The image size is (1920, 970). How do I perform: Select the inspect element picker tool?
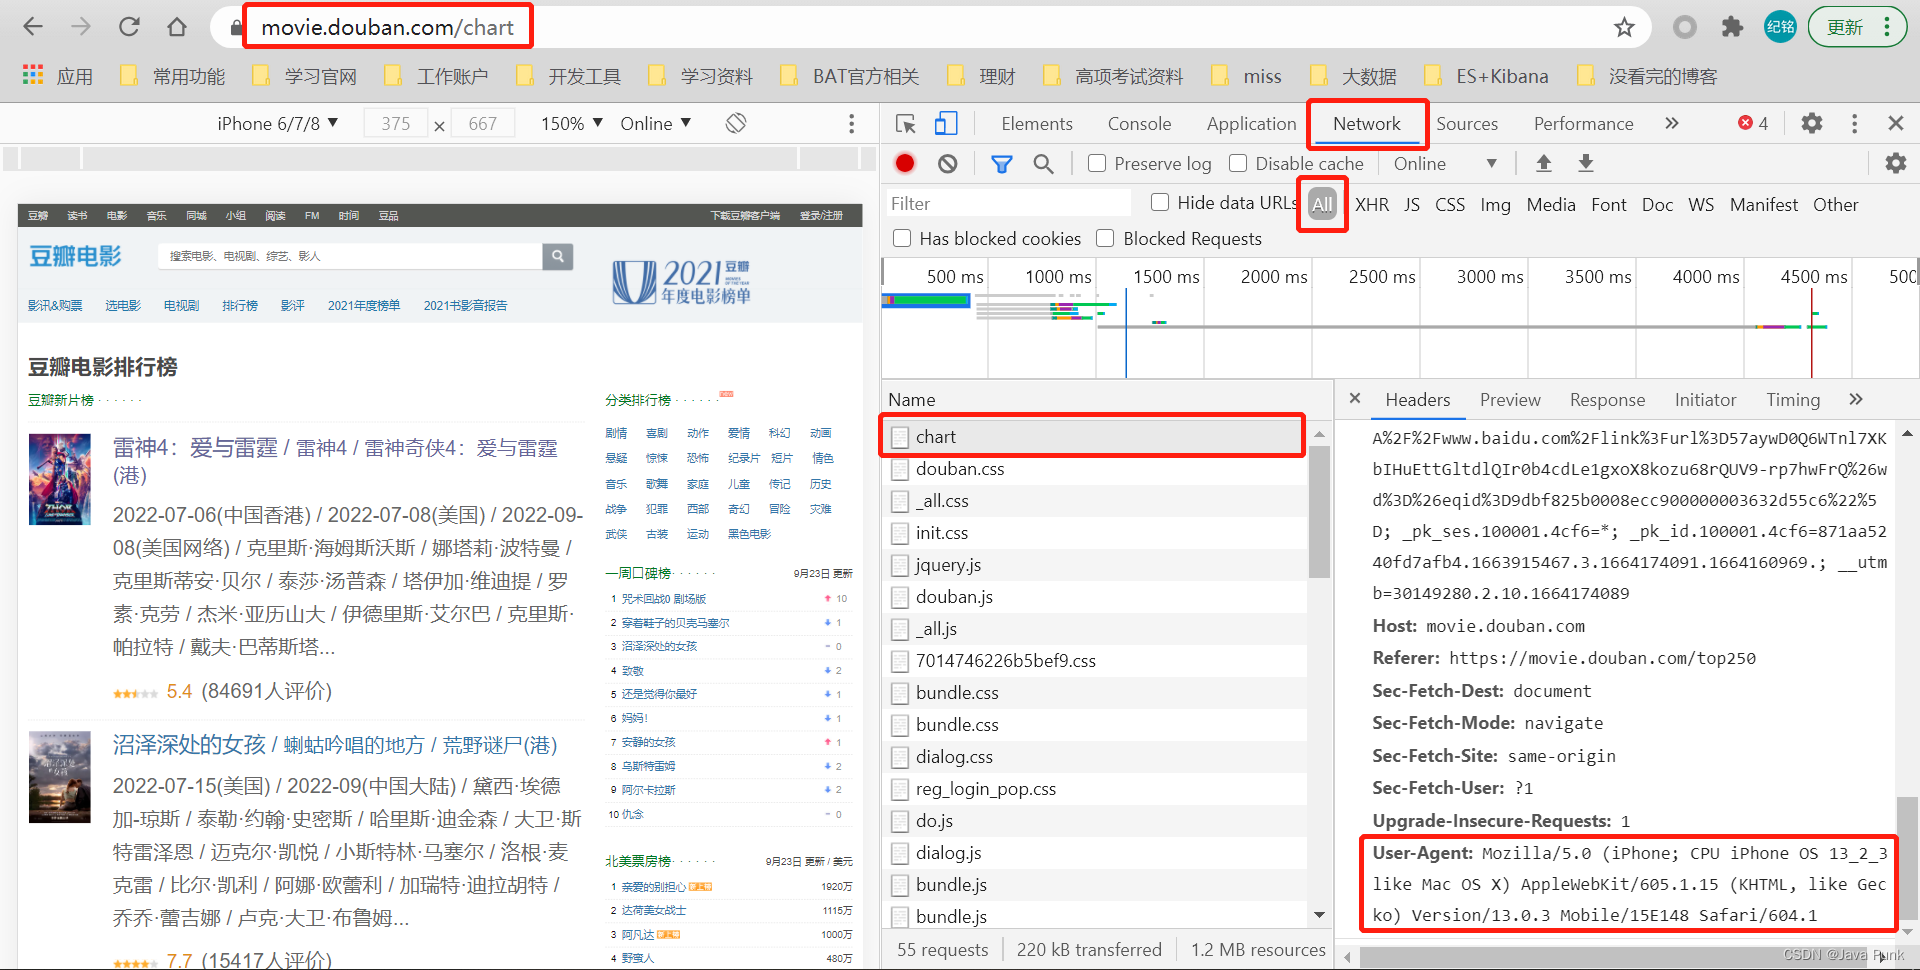(905, 123)
